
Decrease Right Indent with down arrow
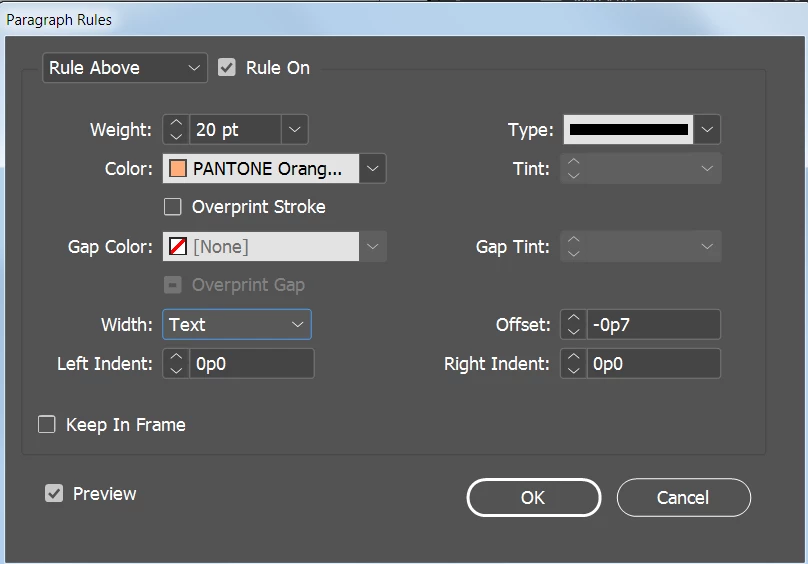(574, 371)
